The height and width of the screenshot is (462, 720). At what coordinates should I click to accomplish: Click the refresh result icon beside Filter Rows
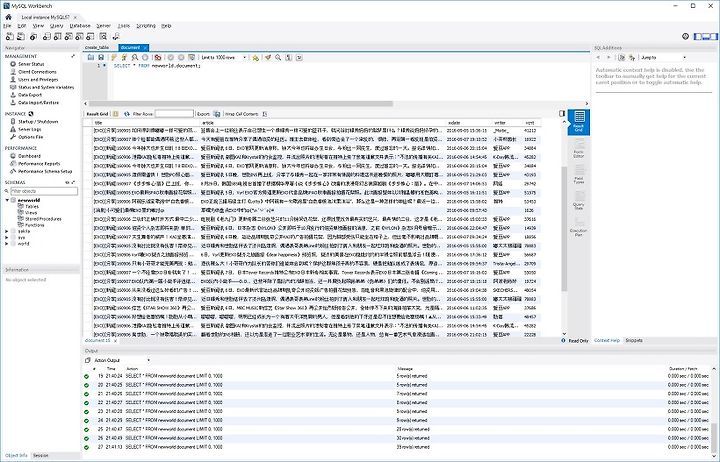click(127, 113)
